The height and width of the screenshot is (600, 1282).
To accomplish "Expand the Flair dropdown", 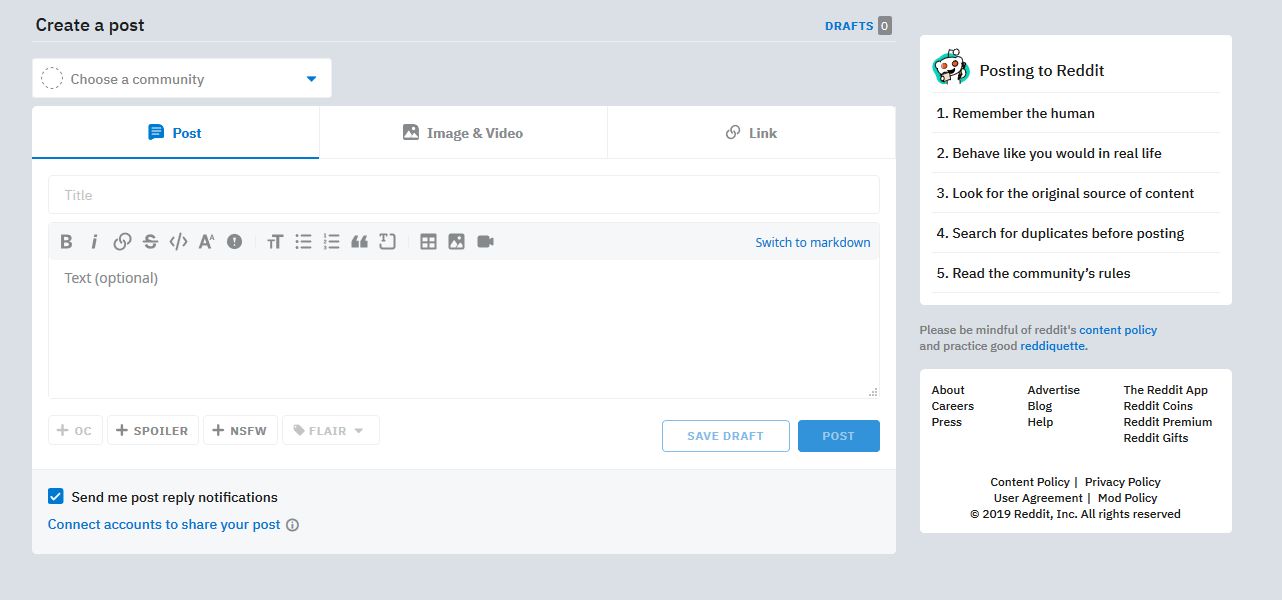I will (330, 431).
